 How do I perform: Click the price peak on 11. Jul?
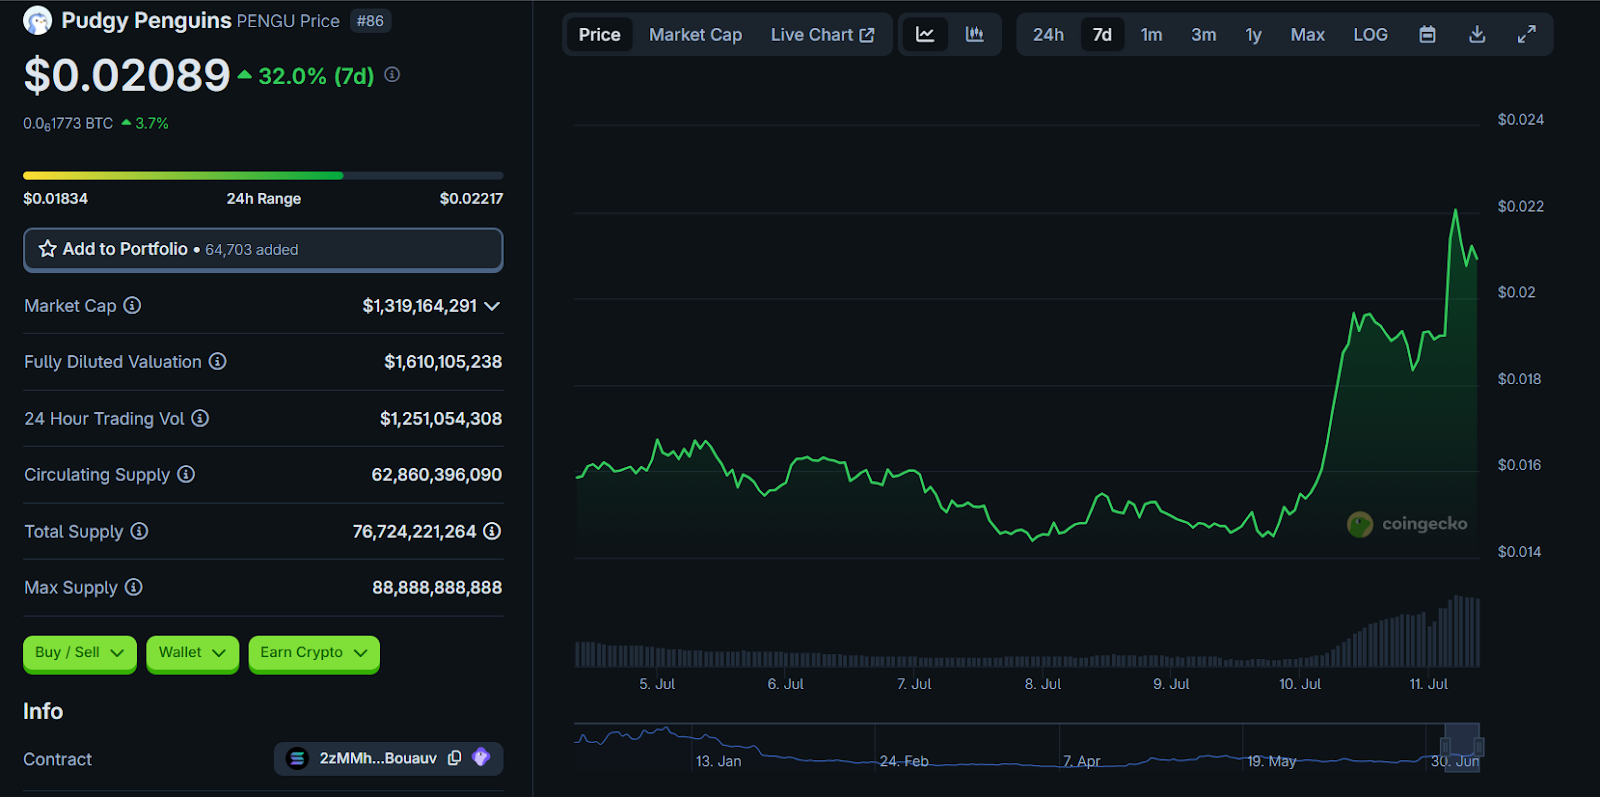(1455, 210)
